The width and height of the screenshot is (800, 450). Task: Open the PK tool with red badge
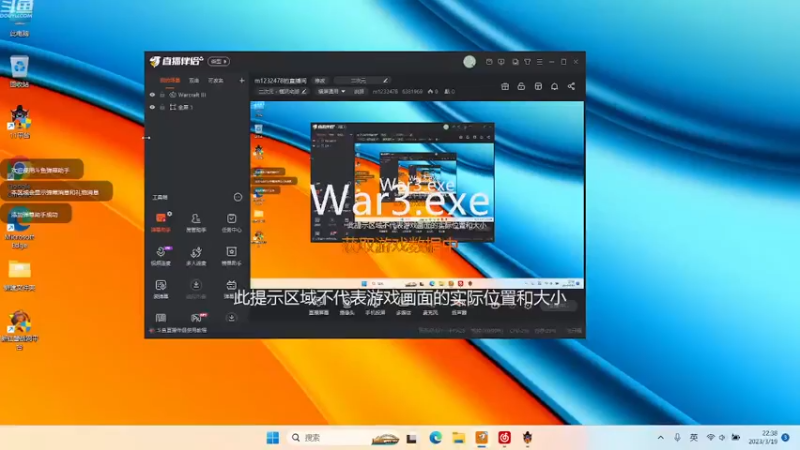coord(197,317)
